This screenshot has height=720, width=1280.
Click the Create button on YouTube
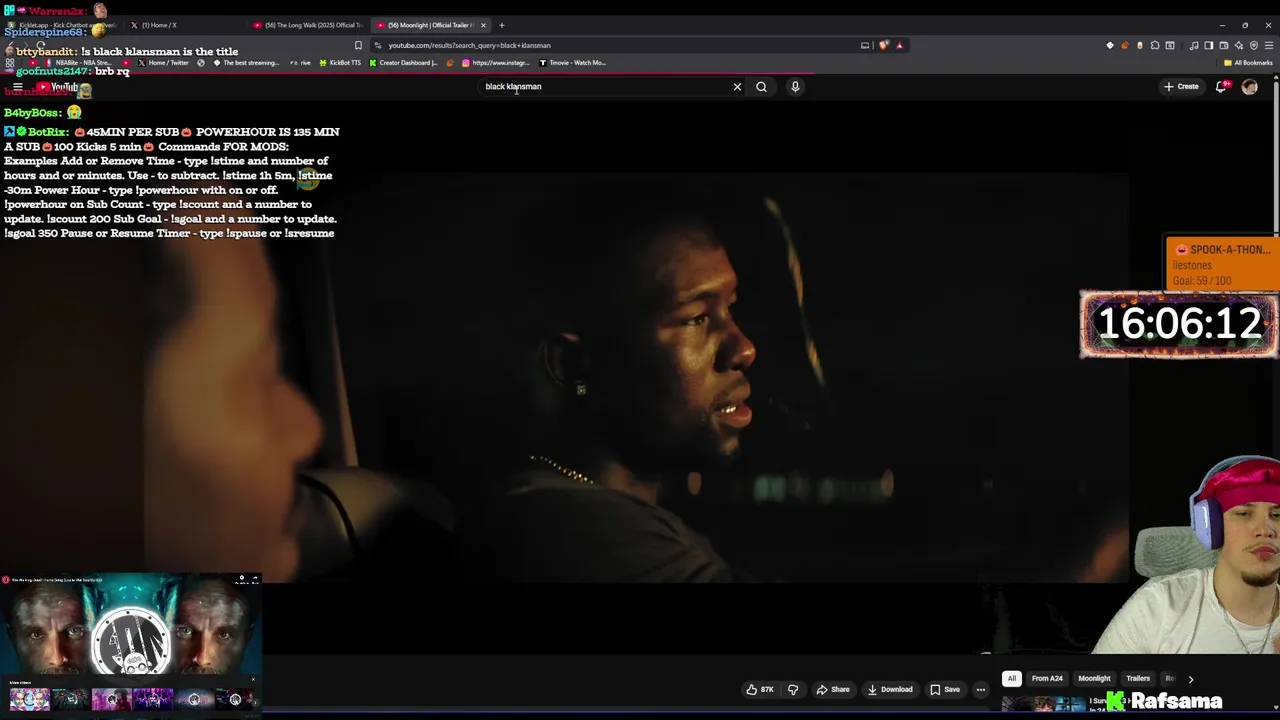(1180, 86)
